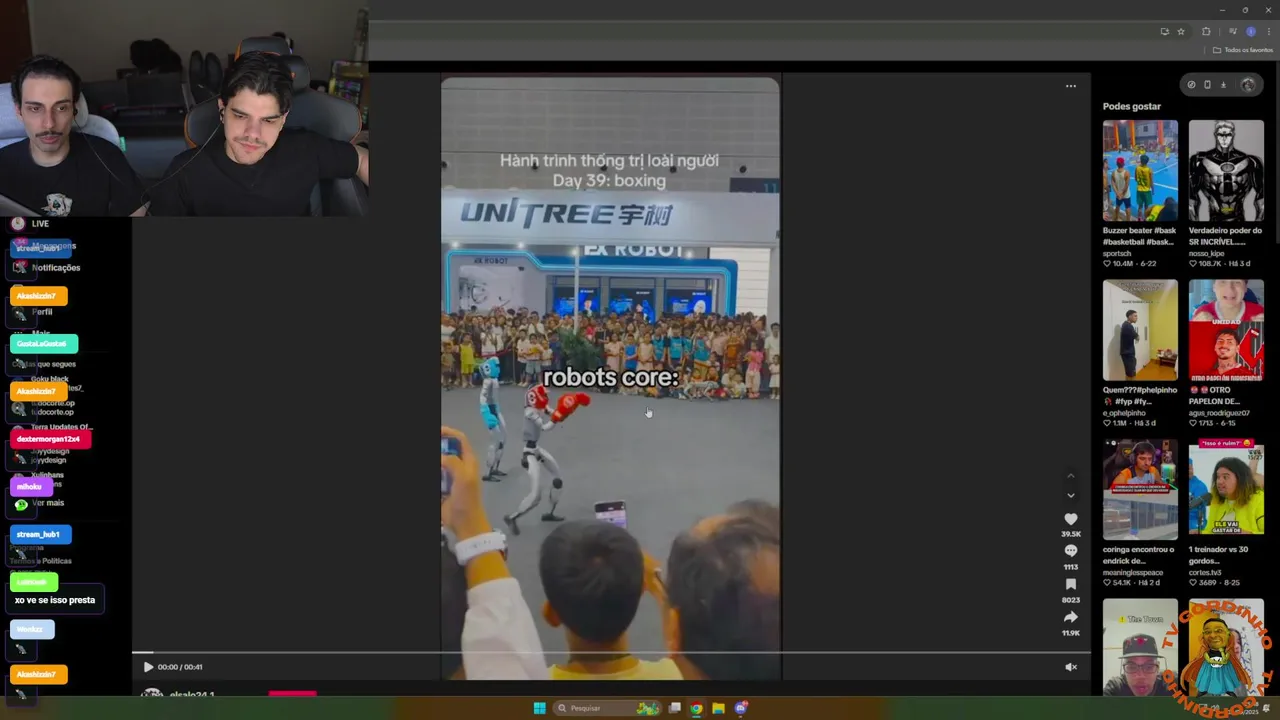Click the 'xo ve se isso presta' message
The image size is (1280, 720).
point(55,600)
